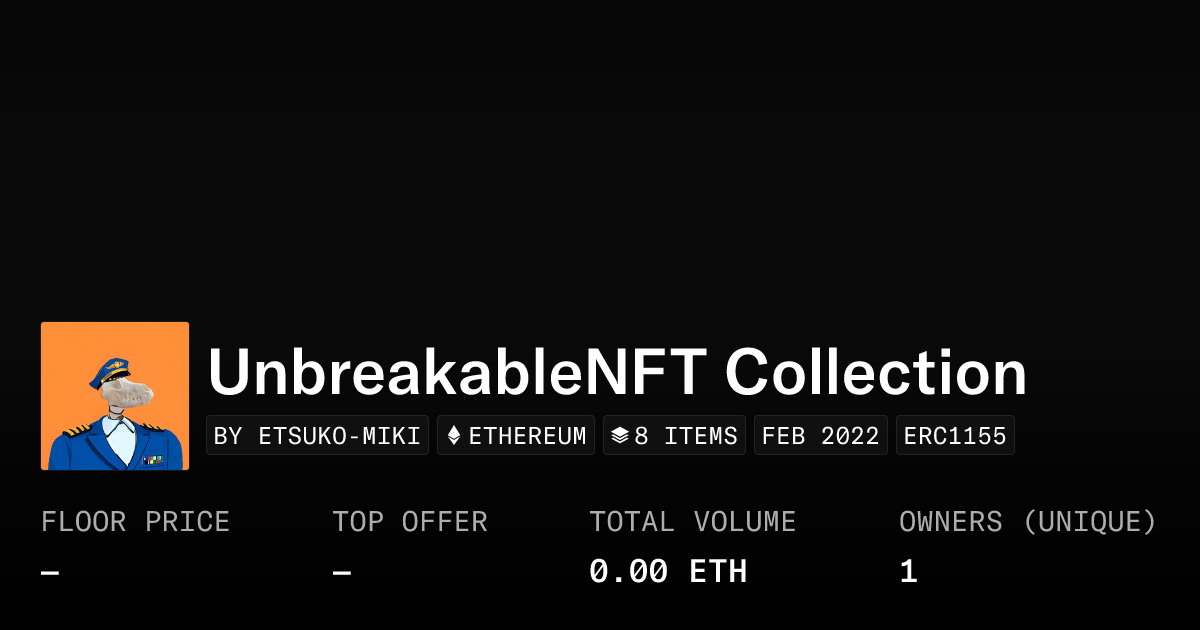The image size is (1200, 630).
Task: Open the creator ETSUKO-MIKI badge
Action: 318,436
